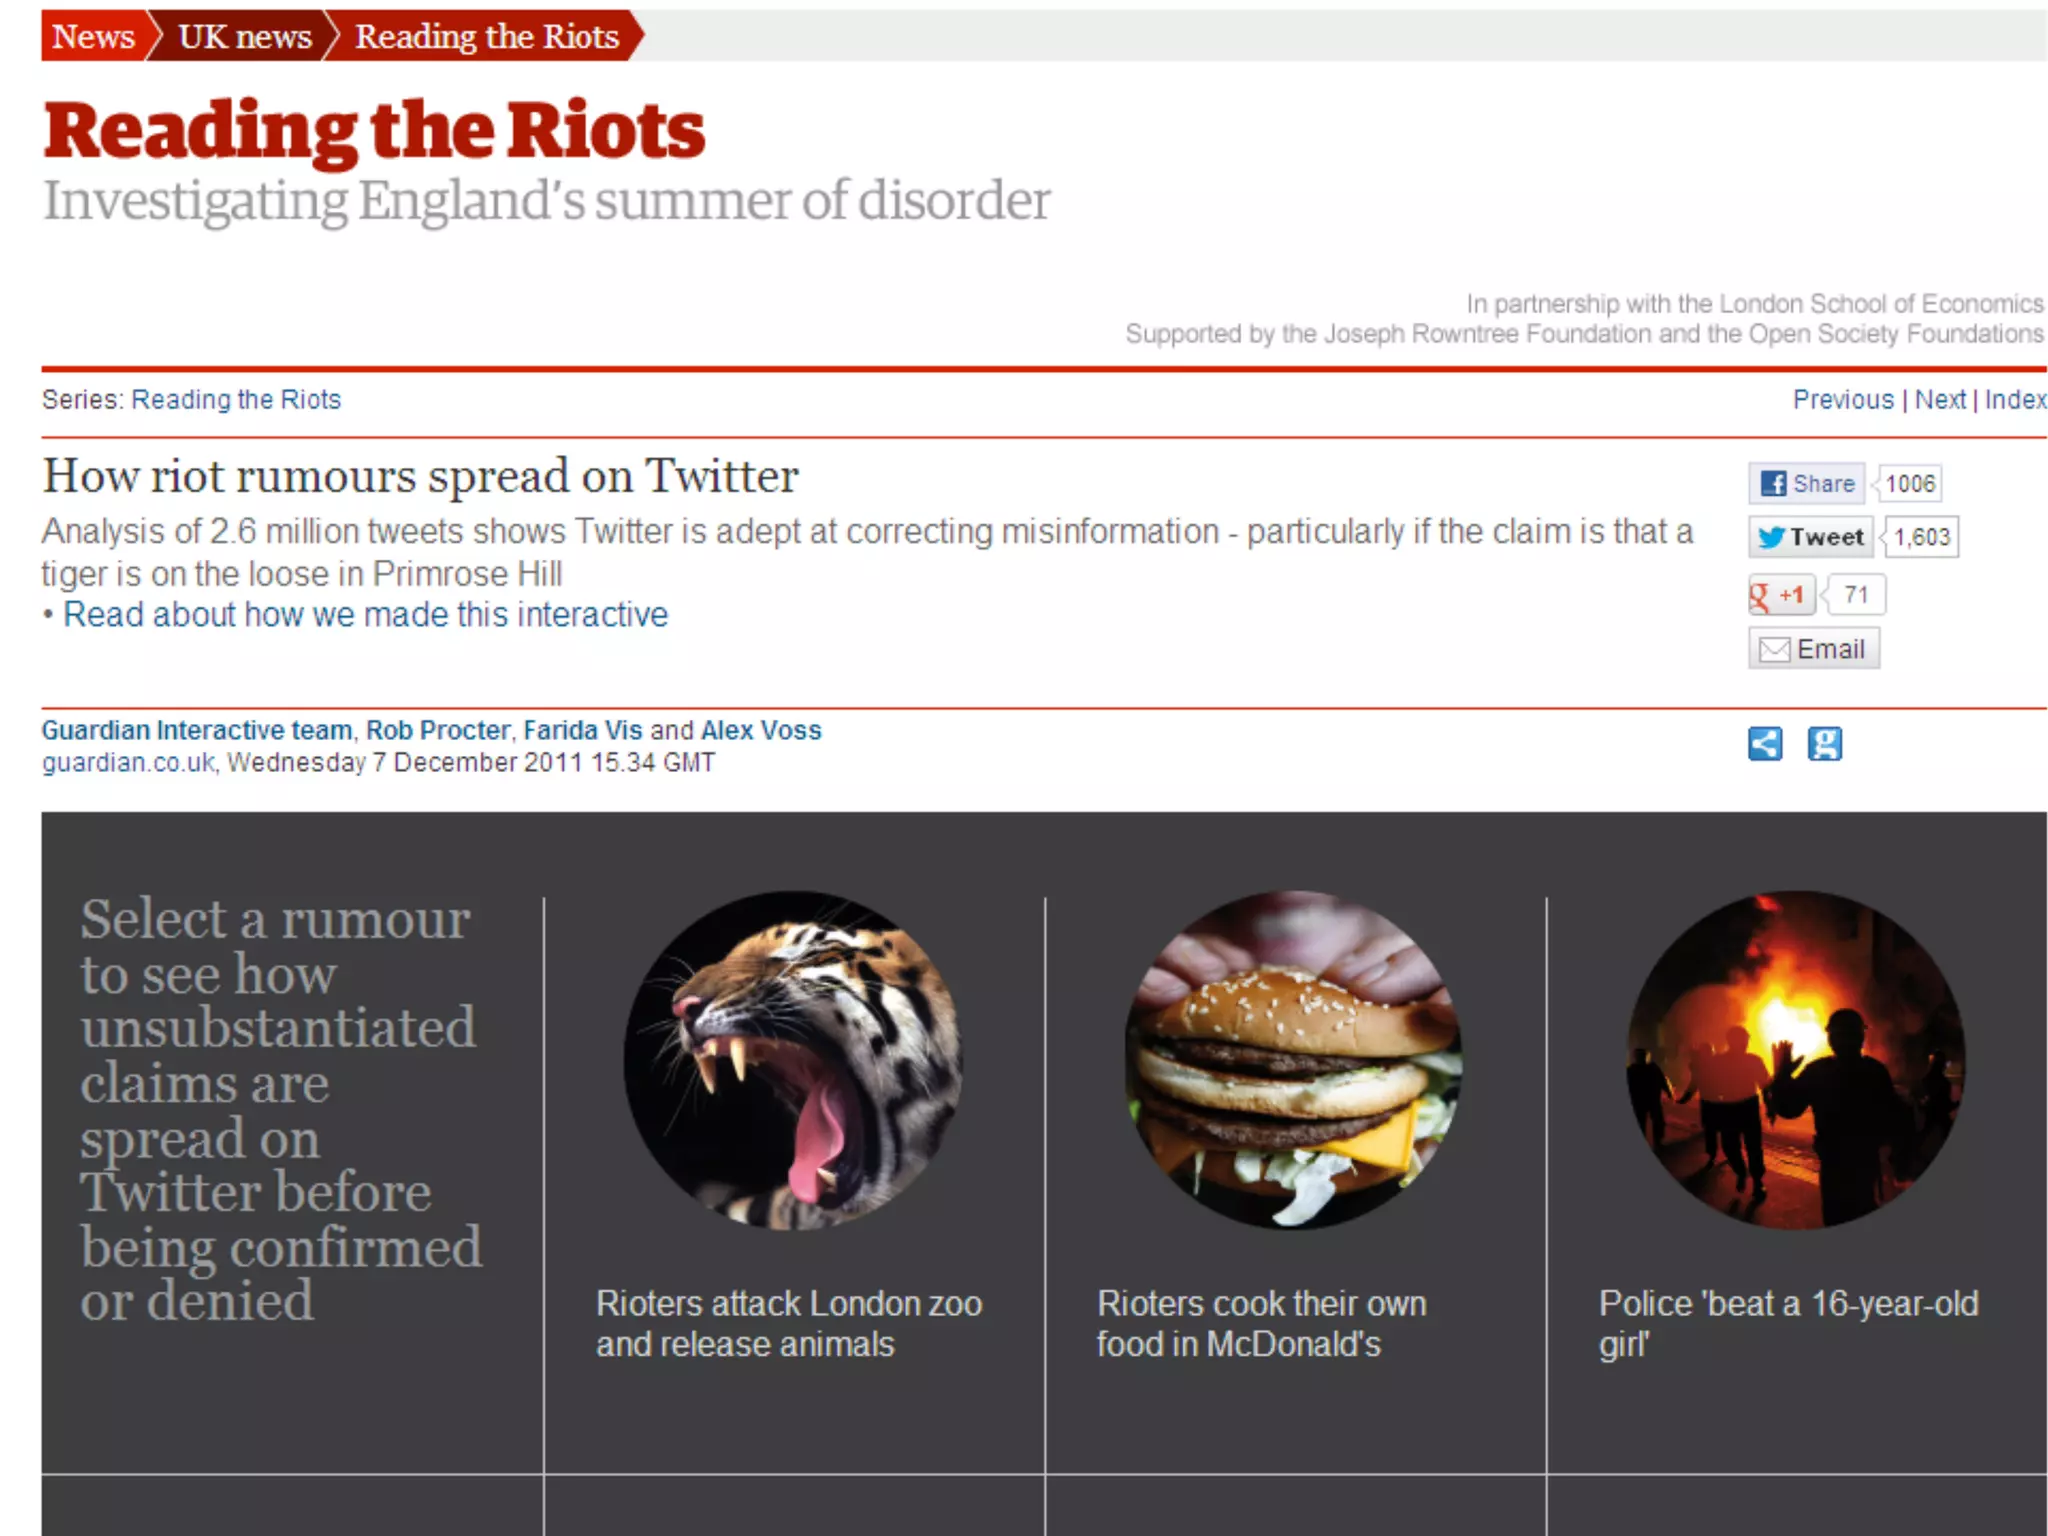Select the burning street rumour image

point(1796,1060)
